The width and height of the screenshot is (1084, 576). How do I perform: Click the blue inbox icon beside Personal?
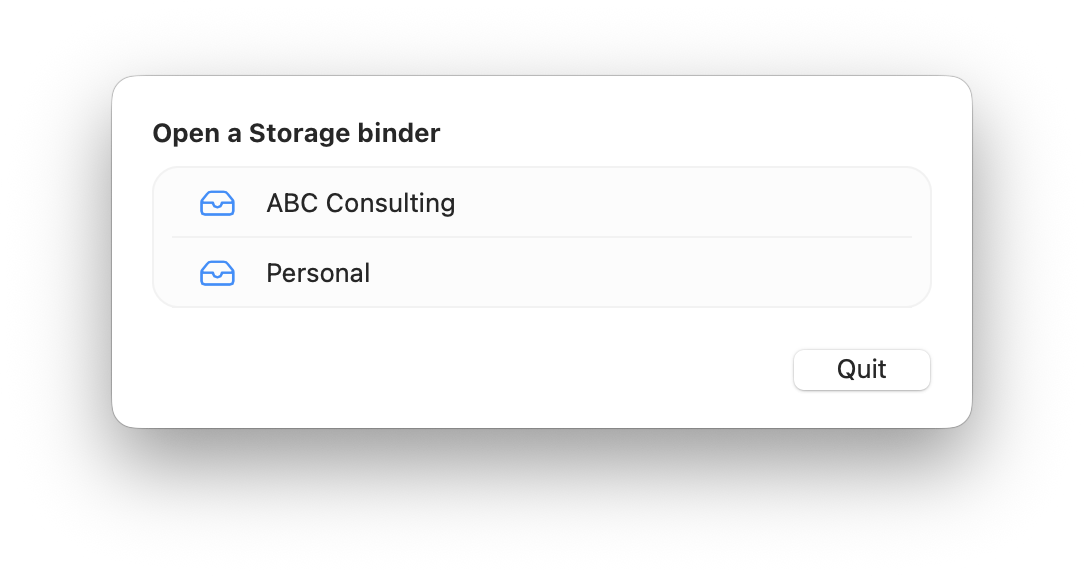[x=217, y=273]
